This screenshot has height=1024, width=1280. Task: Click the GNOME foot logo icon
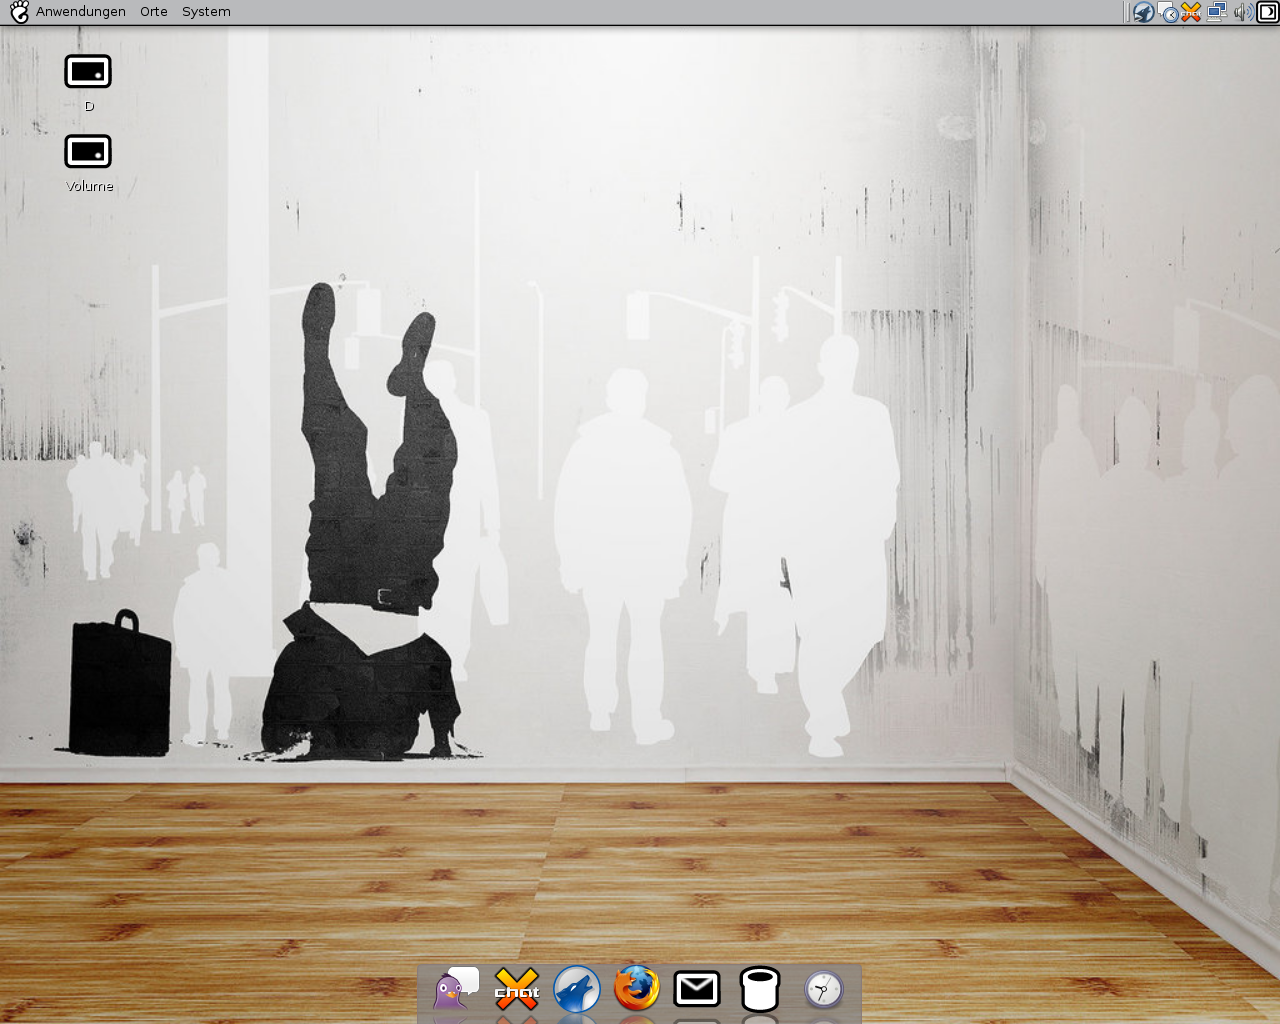pyautogui.click(x=19, y=12)
